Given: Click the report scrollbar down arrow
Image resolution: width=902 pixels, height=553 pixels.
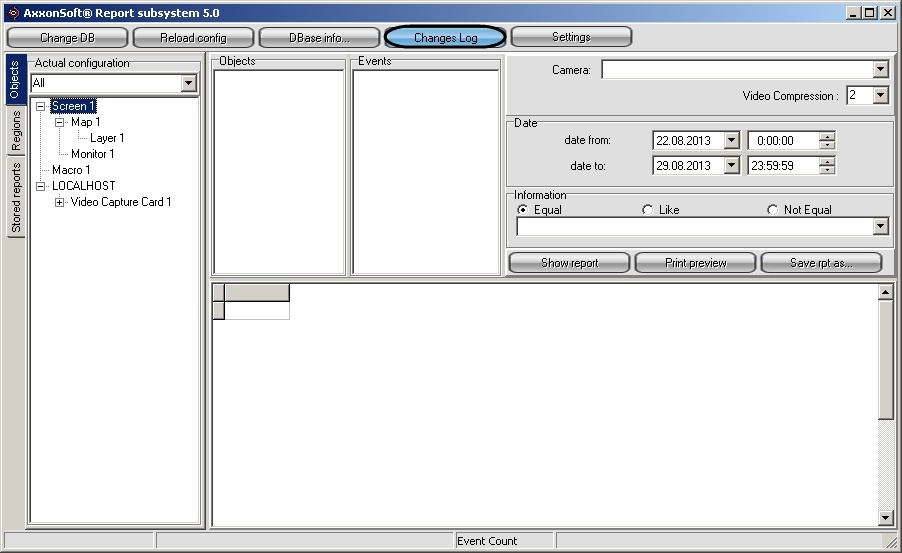Looking at the screenshot, I should tap(885, 518).
